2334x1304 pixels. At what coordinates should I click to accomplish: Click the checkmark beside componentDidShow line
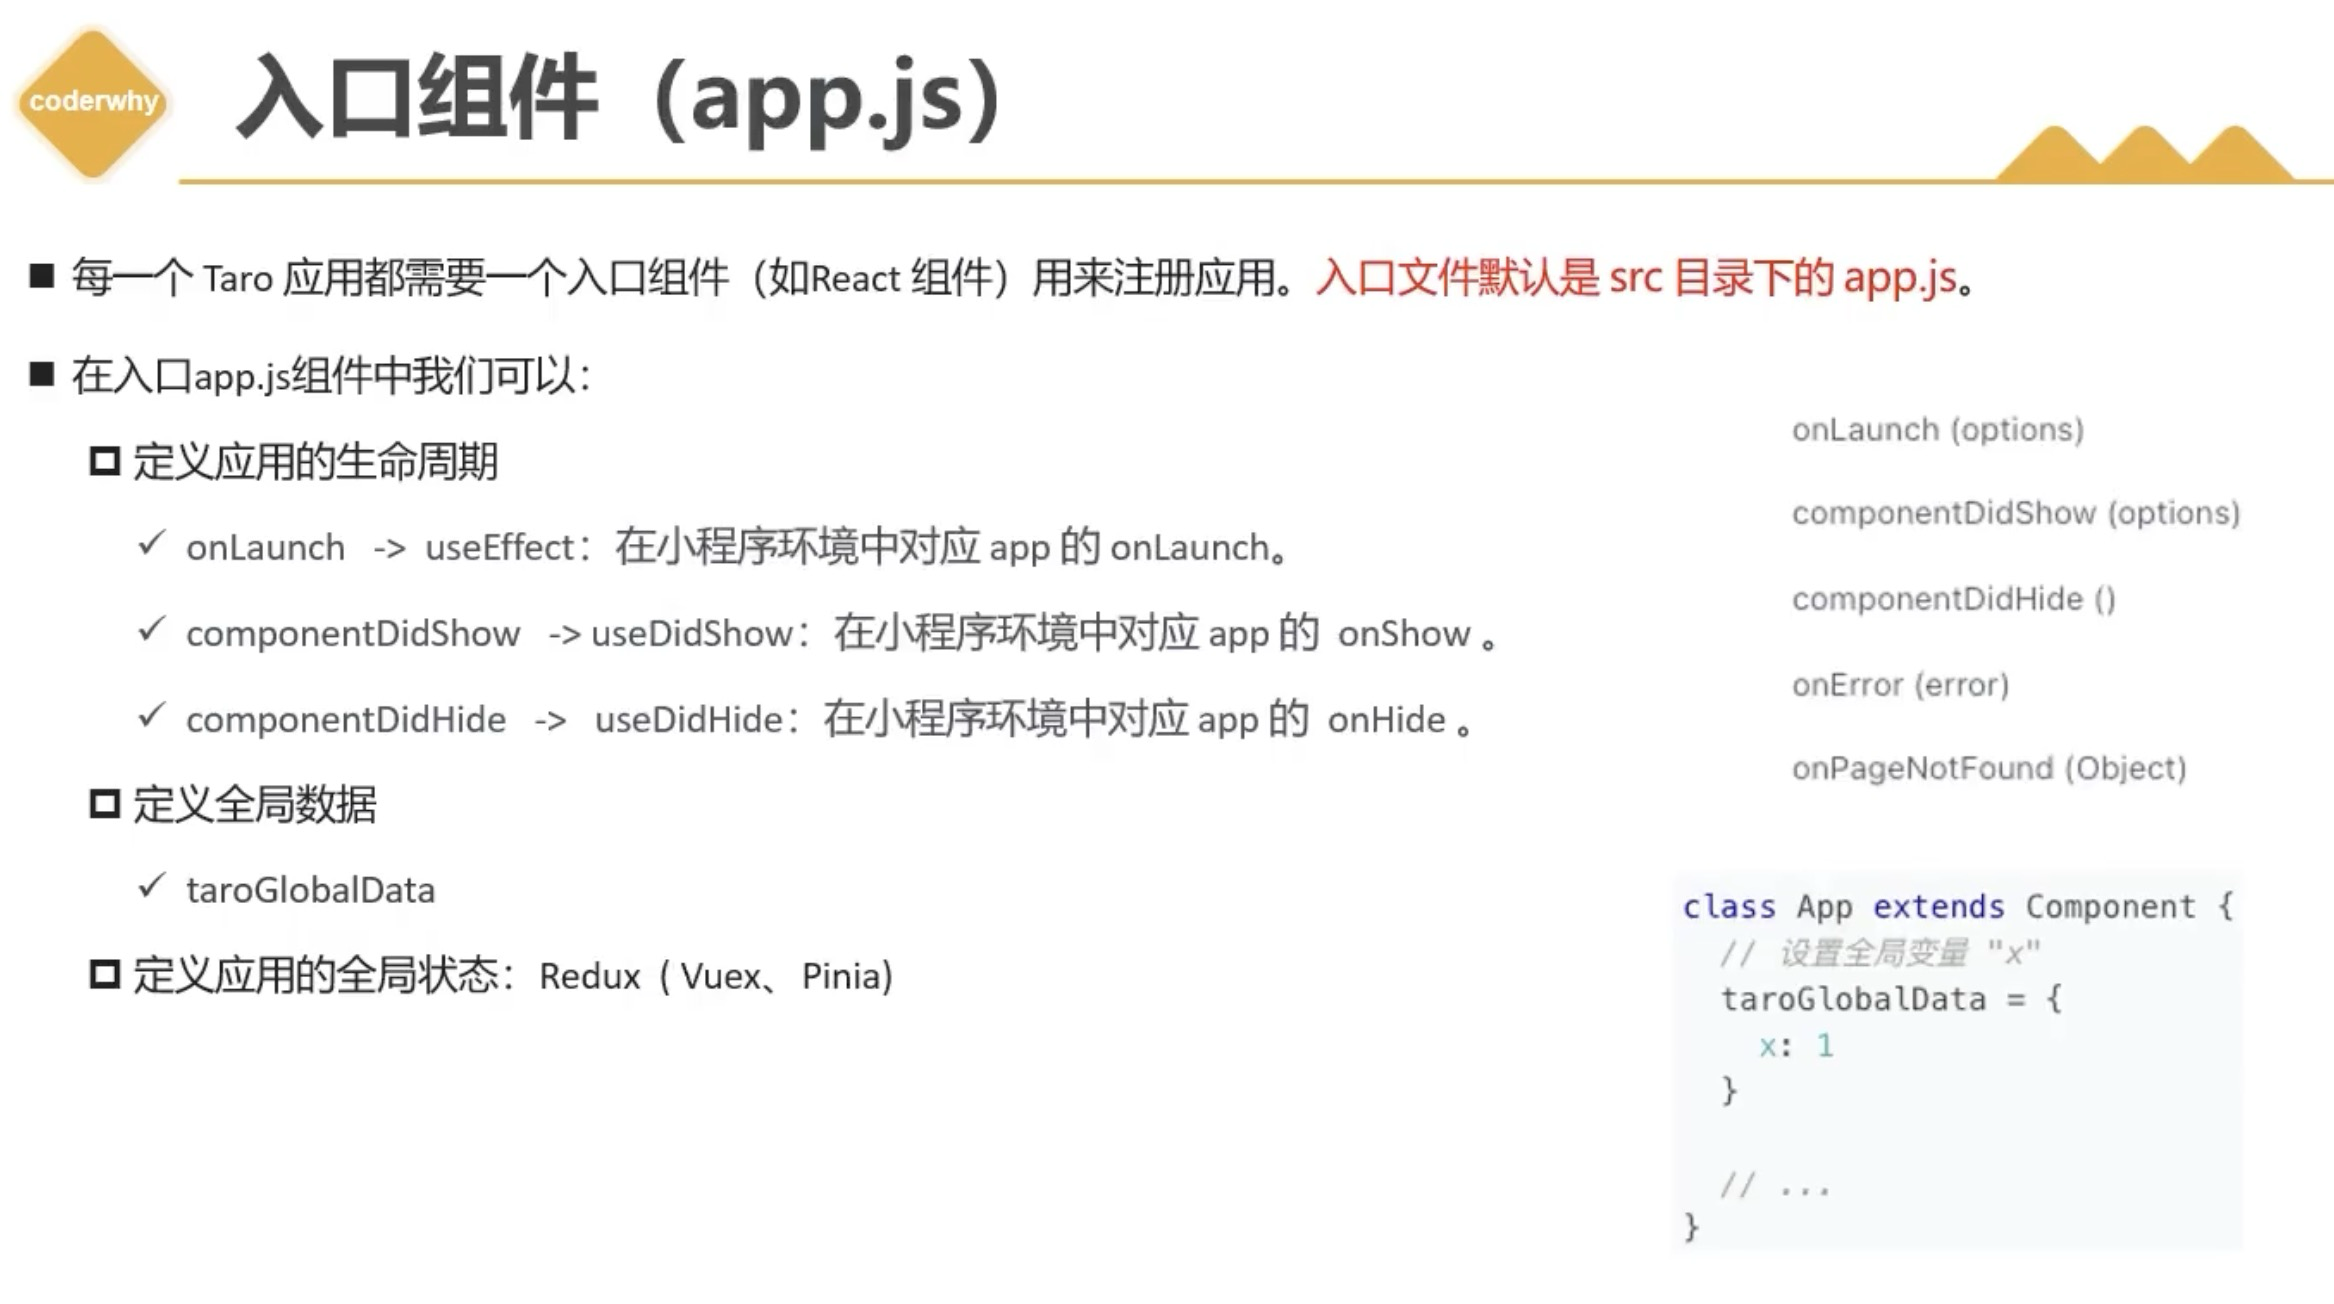(x=151, y=630)
